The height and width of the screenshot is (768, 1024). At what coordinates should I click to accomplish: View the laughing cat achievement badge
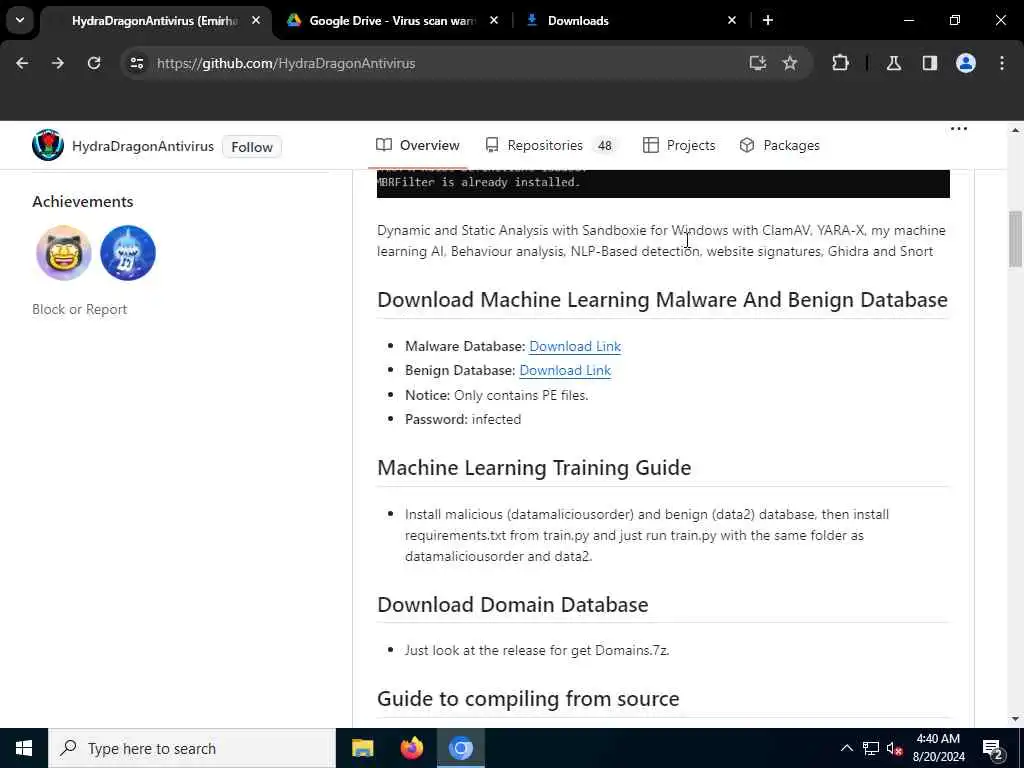point(63,253)
